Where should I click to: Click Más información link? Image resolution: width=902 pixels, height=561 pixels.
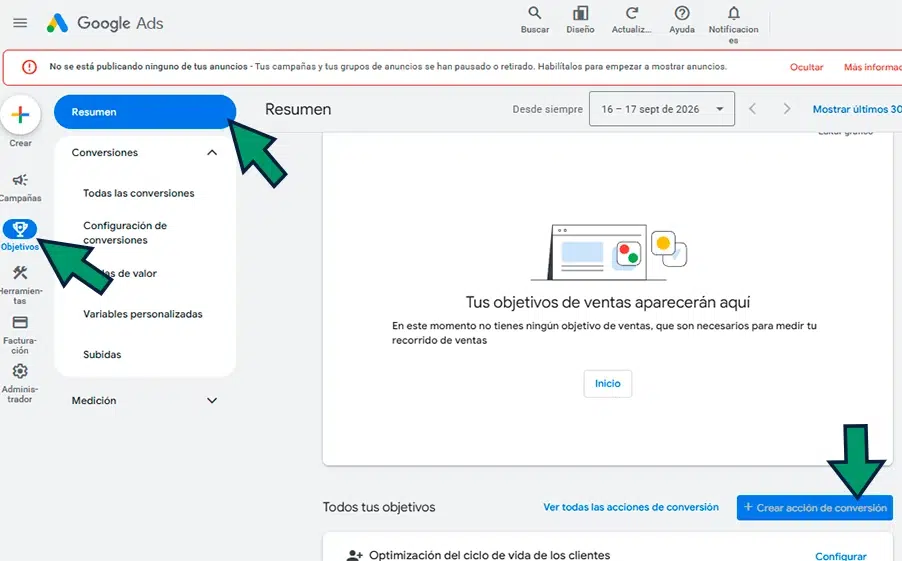tap(872, 67)
